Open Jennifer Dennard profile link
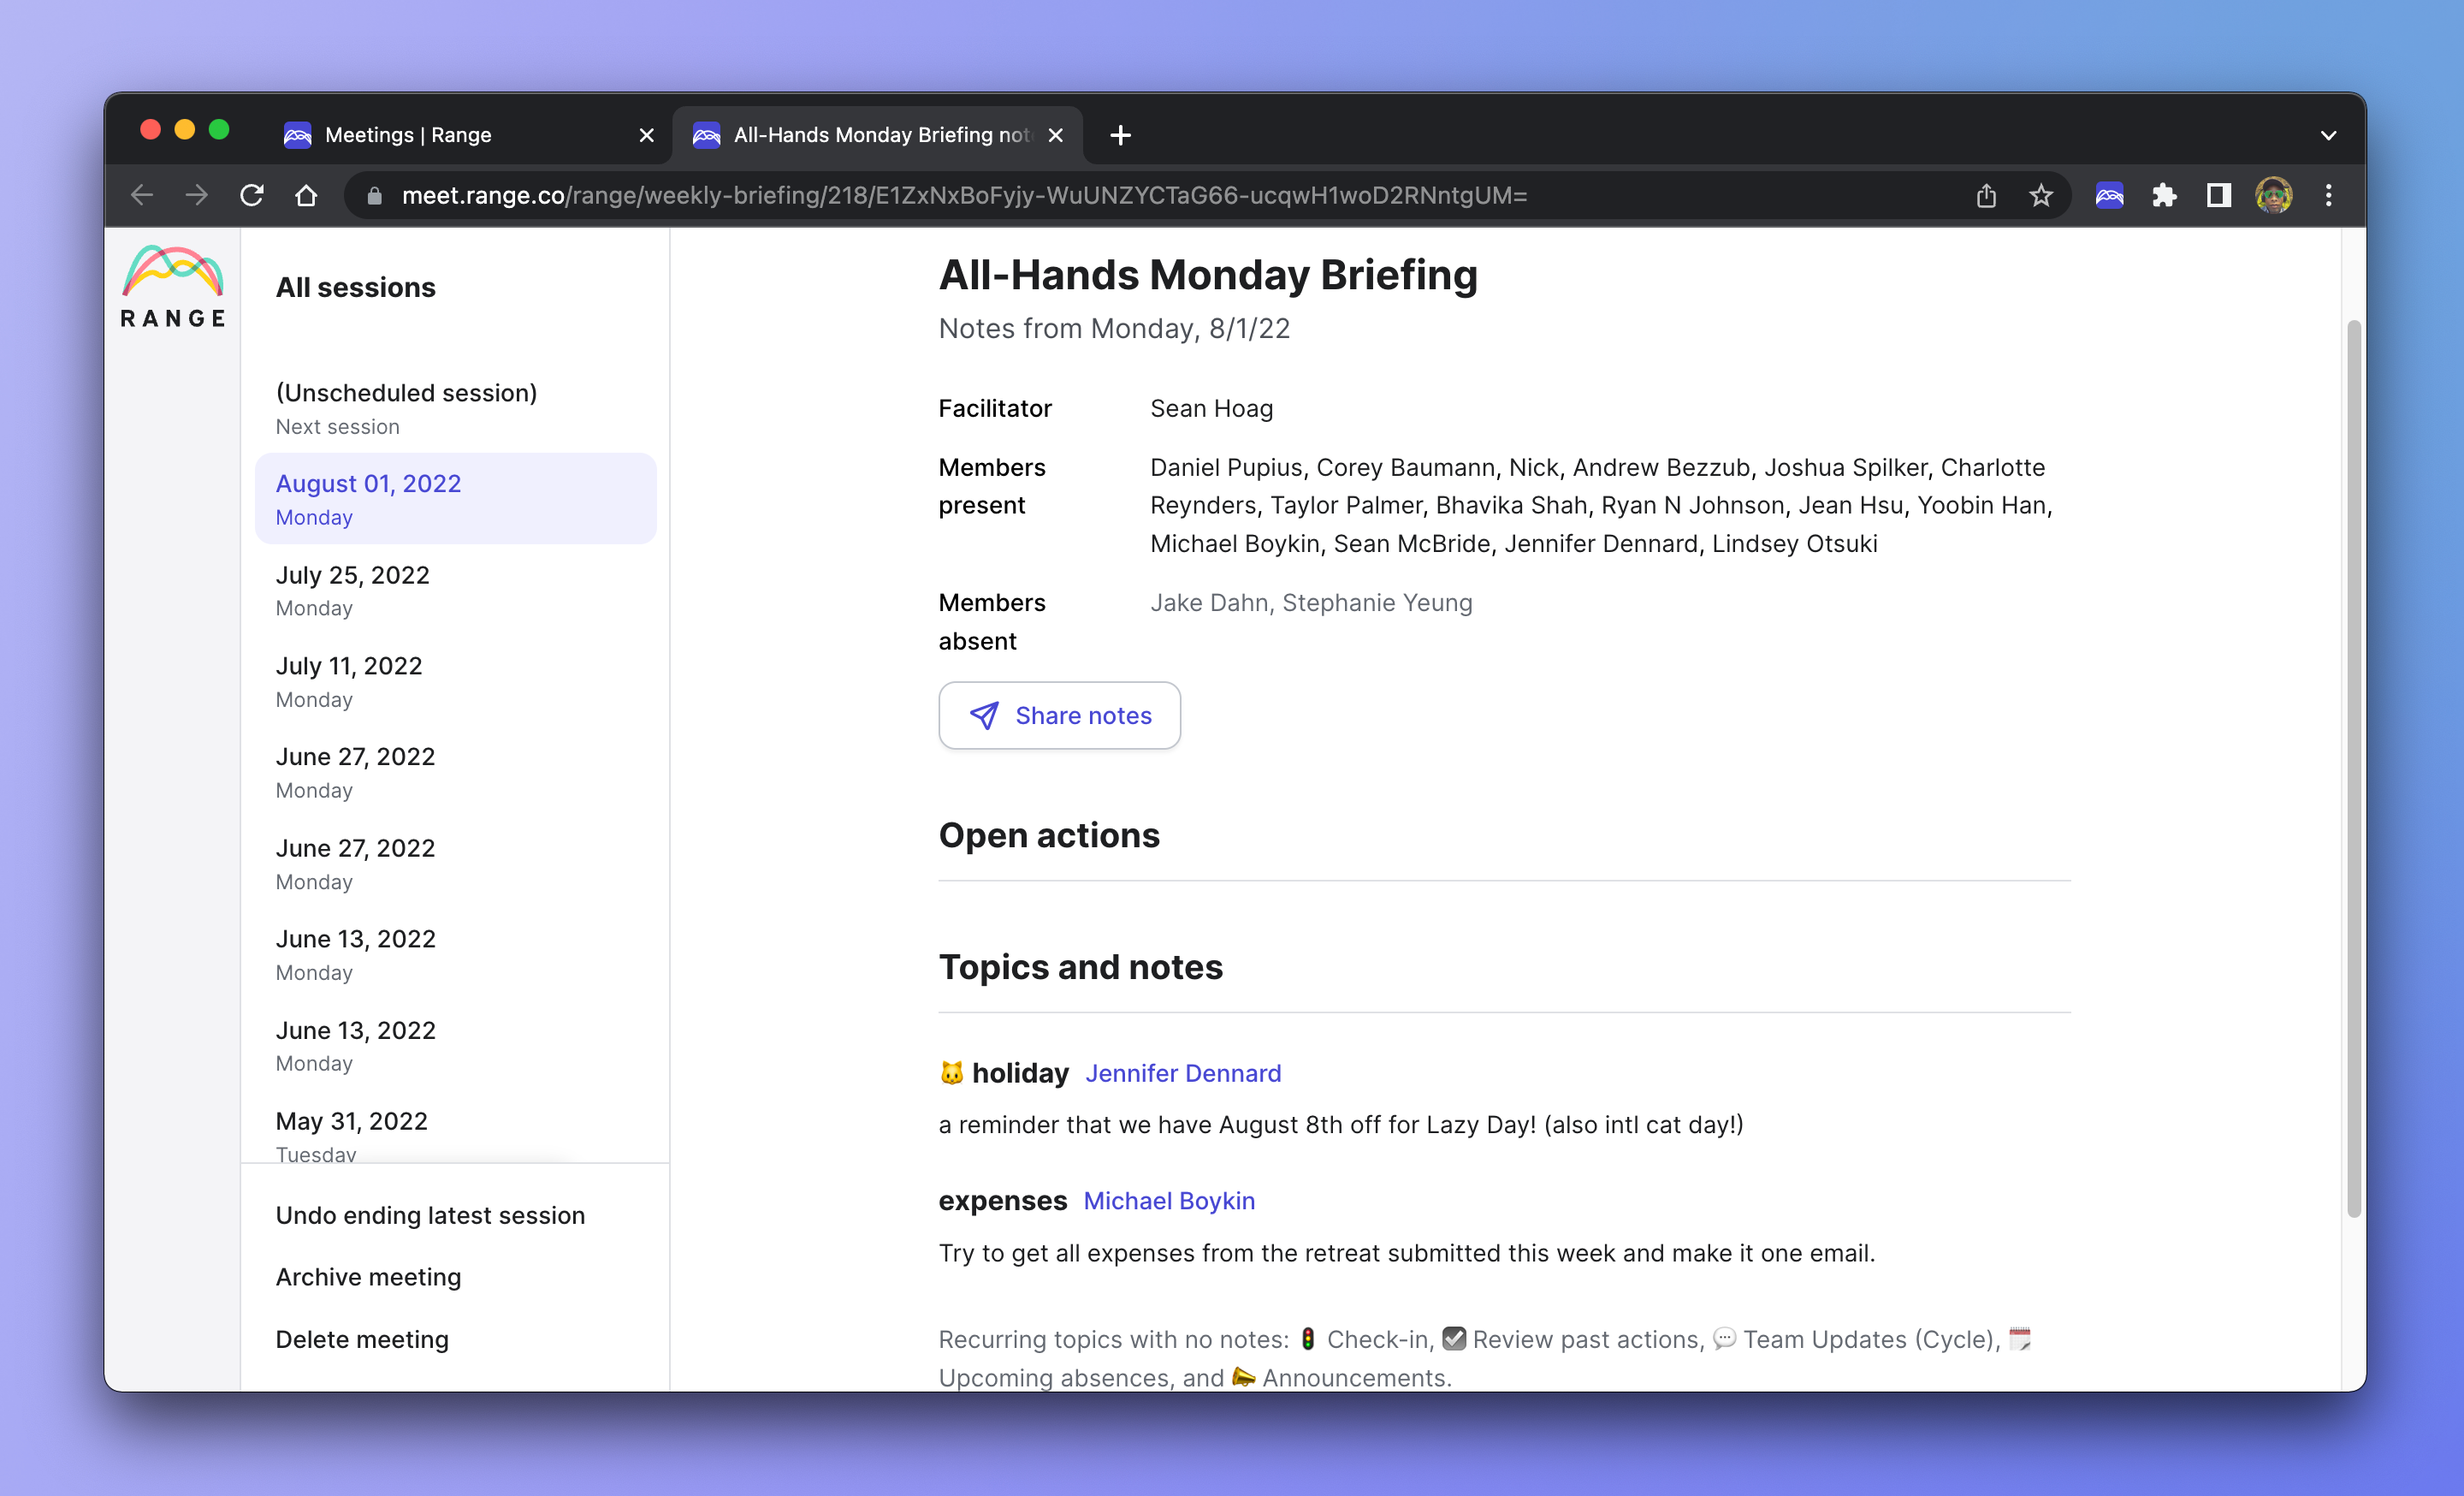 click(x=1183, y=1073)
